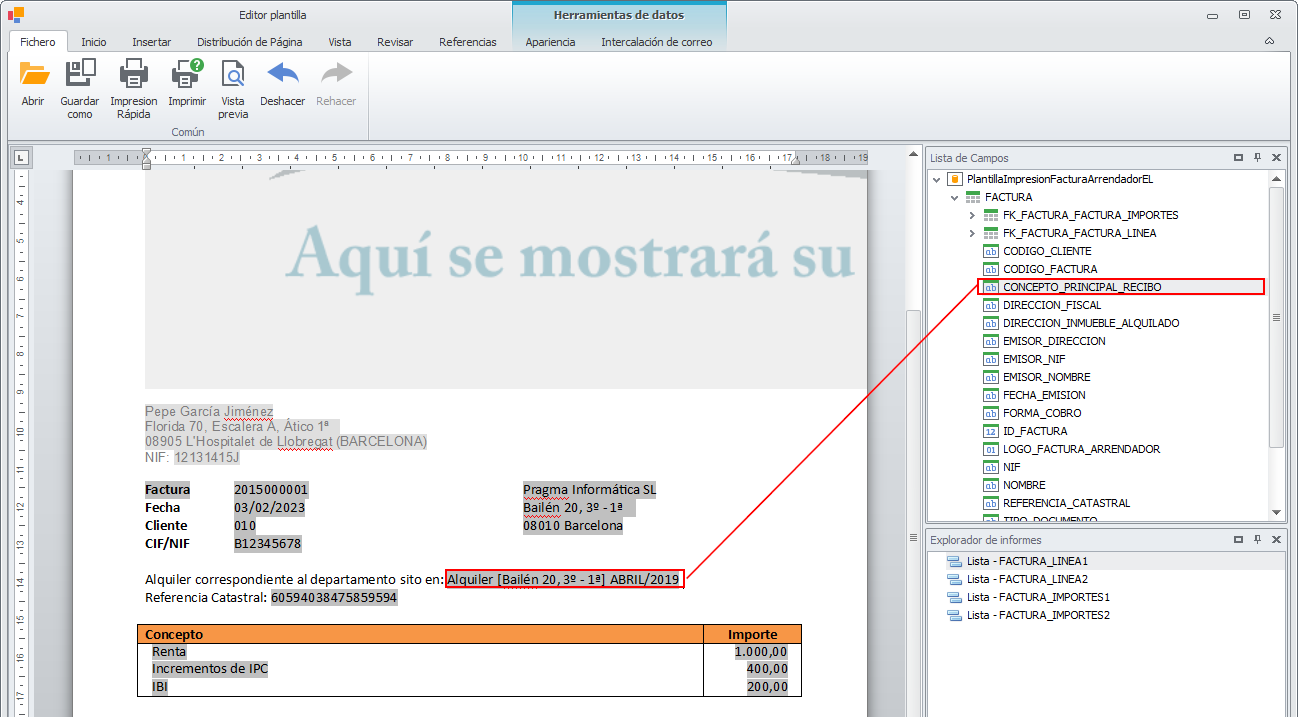Pin the Explorador de informes panel
This screenshot has width=1298, height=717.
1257,540
